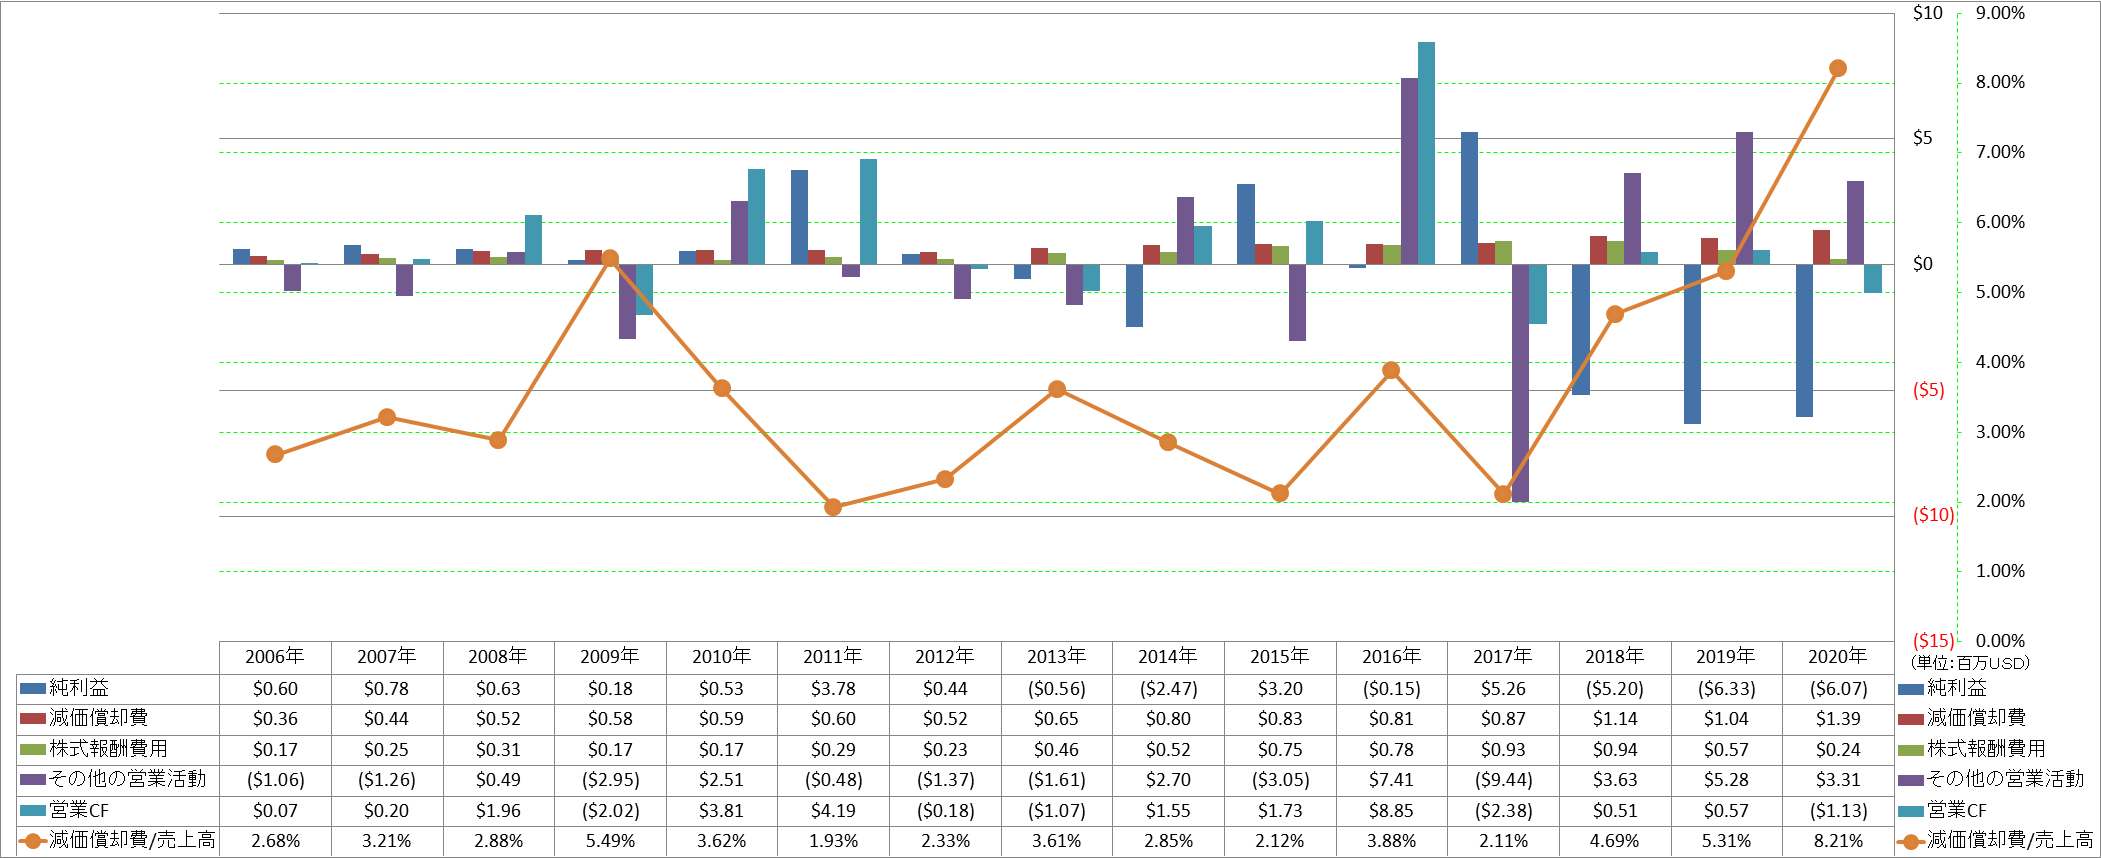Click the red ($10) axis label
The height and width of the screenshot is (858, 2101).
pos(1933,515)
